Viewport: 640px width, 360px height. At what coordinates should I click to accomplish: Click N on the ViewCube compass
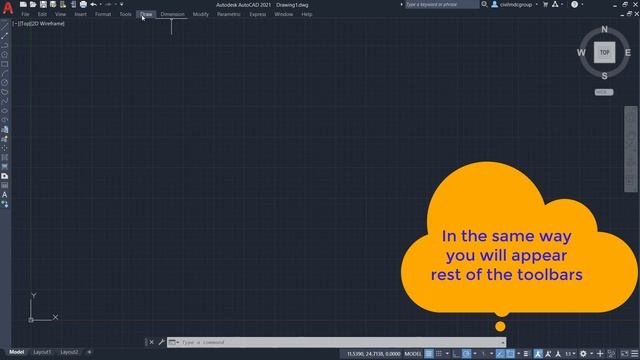604,29
